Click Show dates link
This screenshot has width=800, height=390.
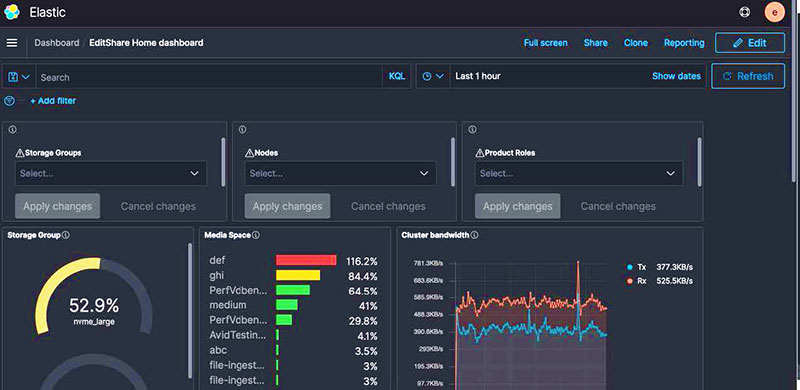[x=676, y=76]
